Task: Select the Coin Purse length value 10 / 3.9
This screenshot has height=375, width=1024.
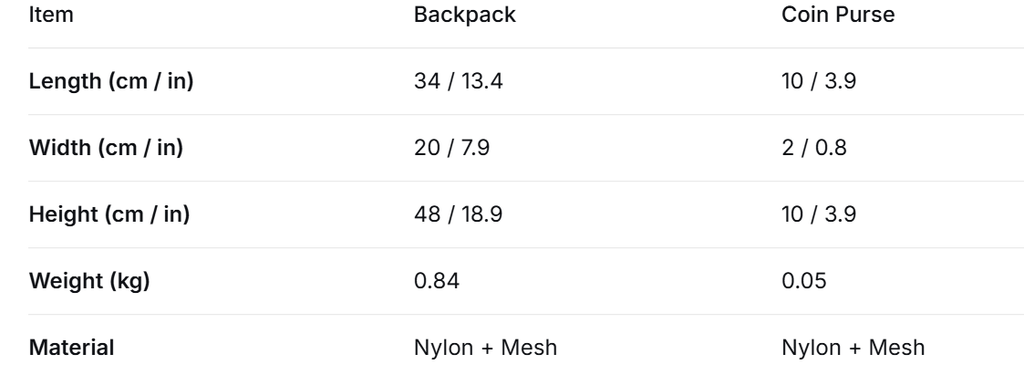Action: point(818,81)
